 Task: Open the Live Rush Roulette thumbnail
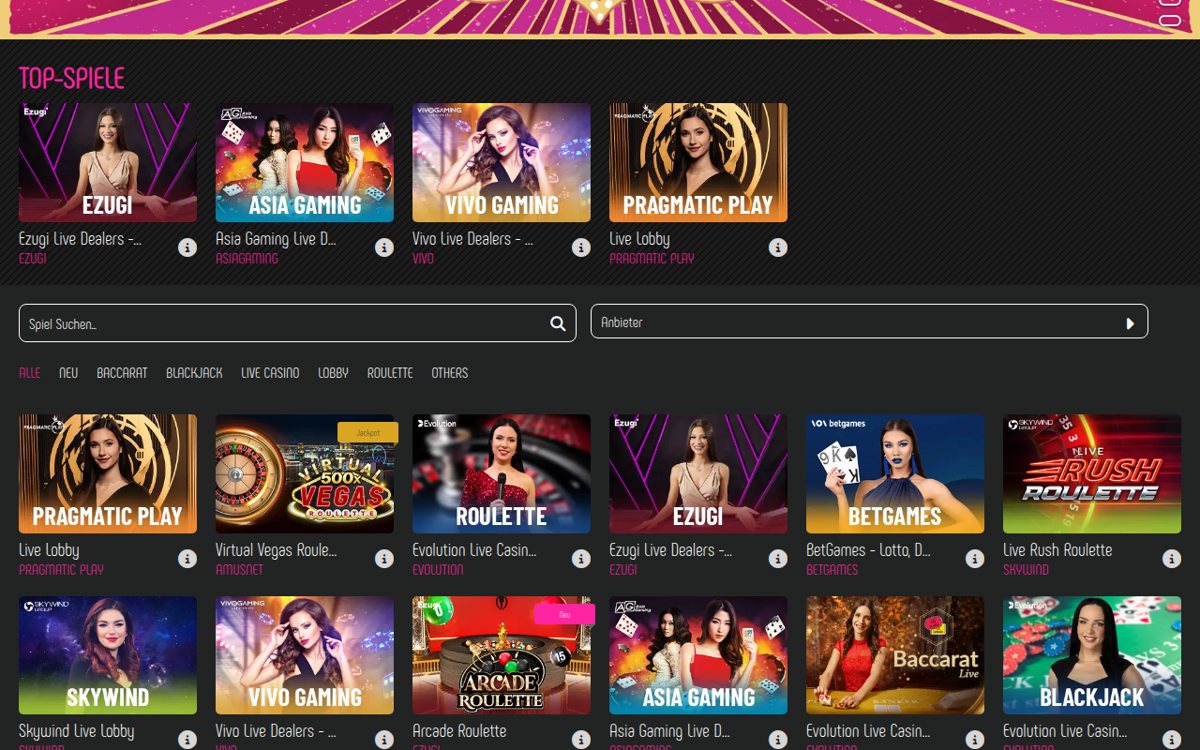(x=1093, y=474)
